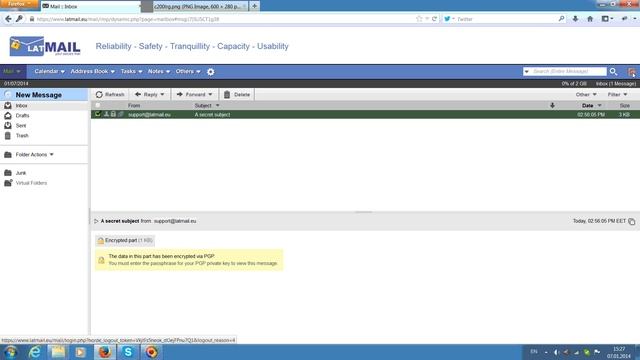Expand message headers triangle in preview
The image size is (640, 360).
tap(96, 221)
